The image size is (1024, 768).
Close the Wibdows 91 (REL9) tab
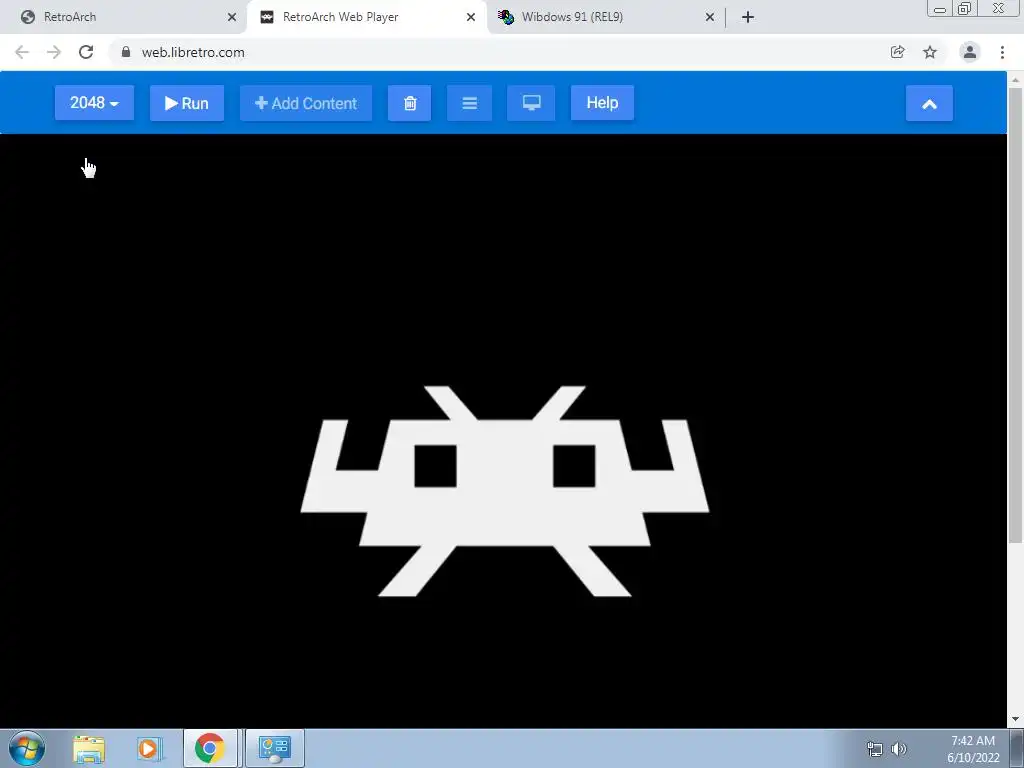pyautogui.click(x=710, y=17)
